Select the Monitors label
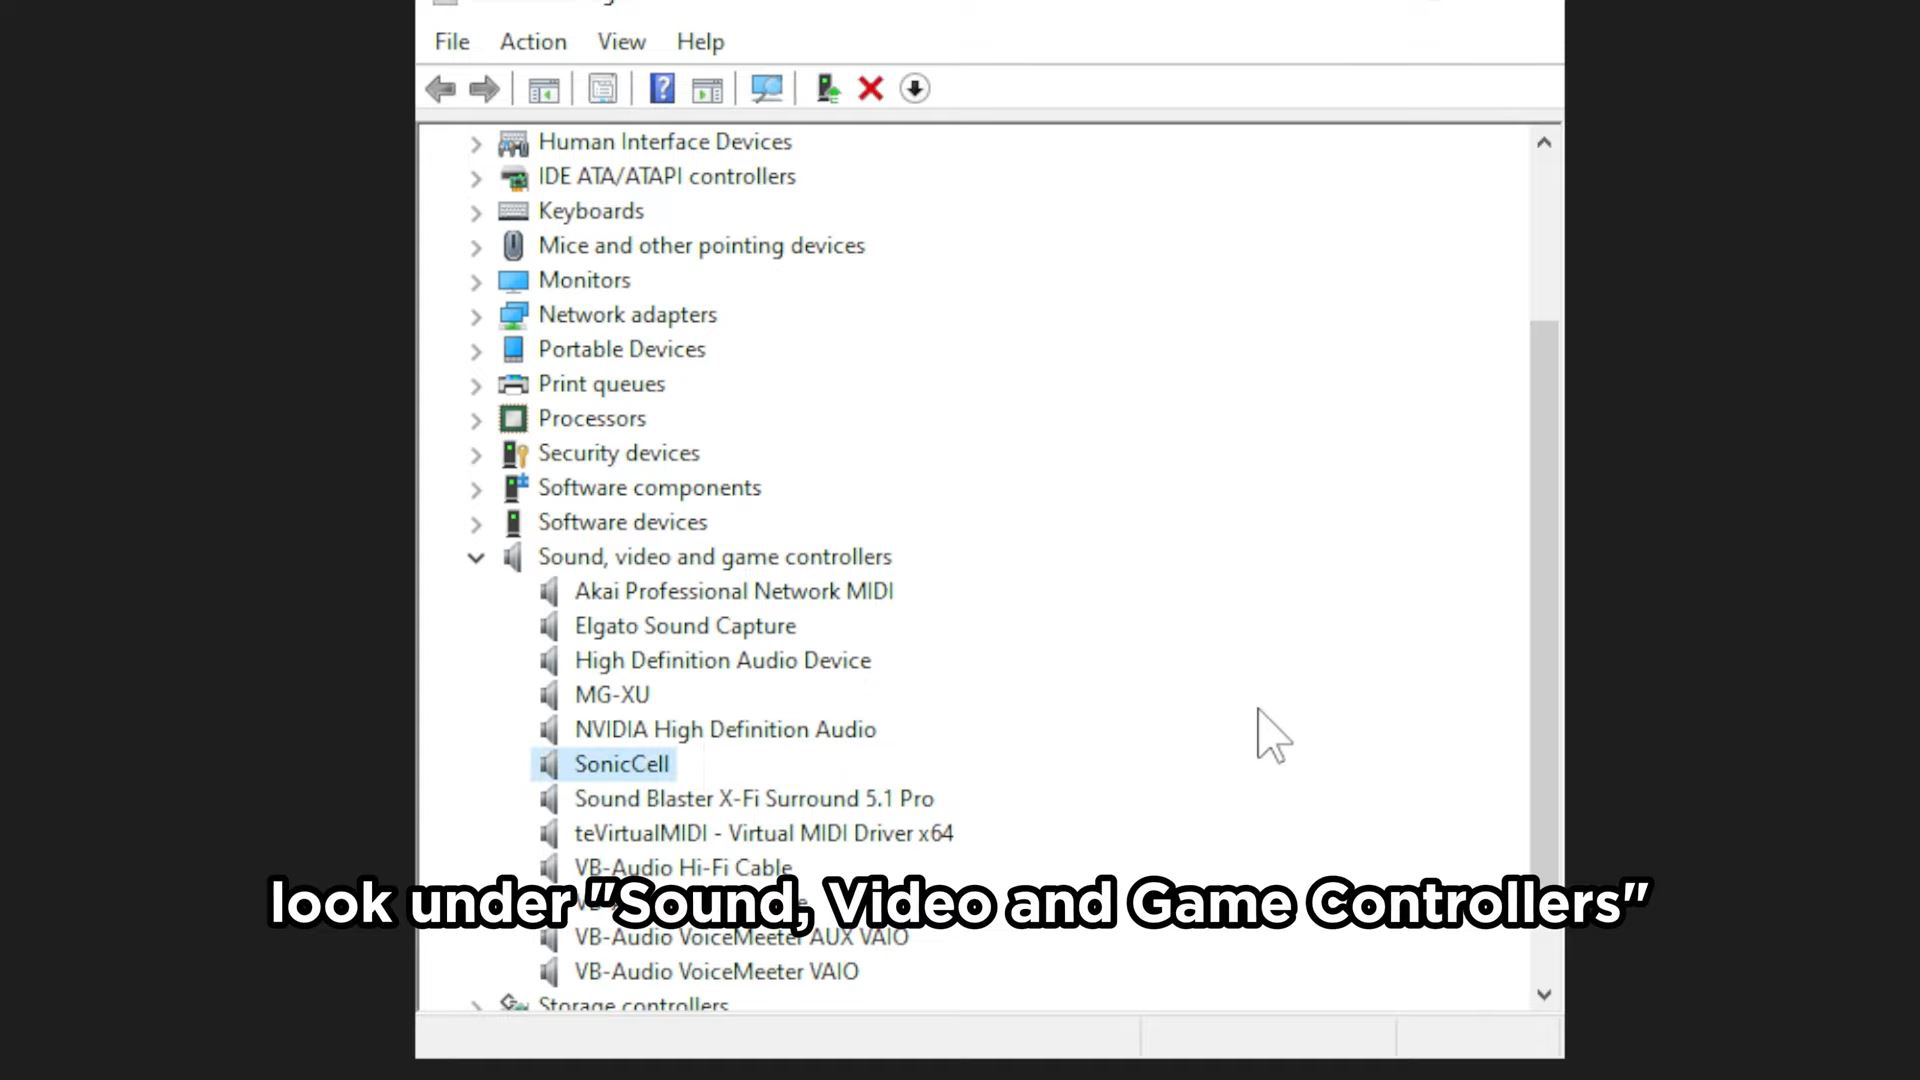The width and height of the screenshot is (1920, 1080). click(x=584, y=281)
